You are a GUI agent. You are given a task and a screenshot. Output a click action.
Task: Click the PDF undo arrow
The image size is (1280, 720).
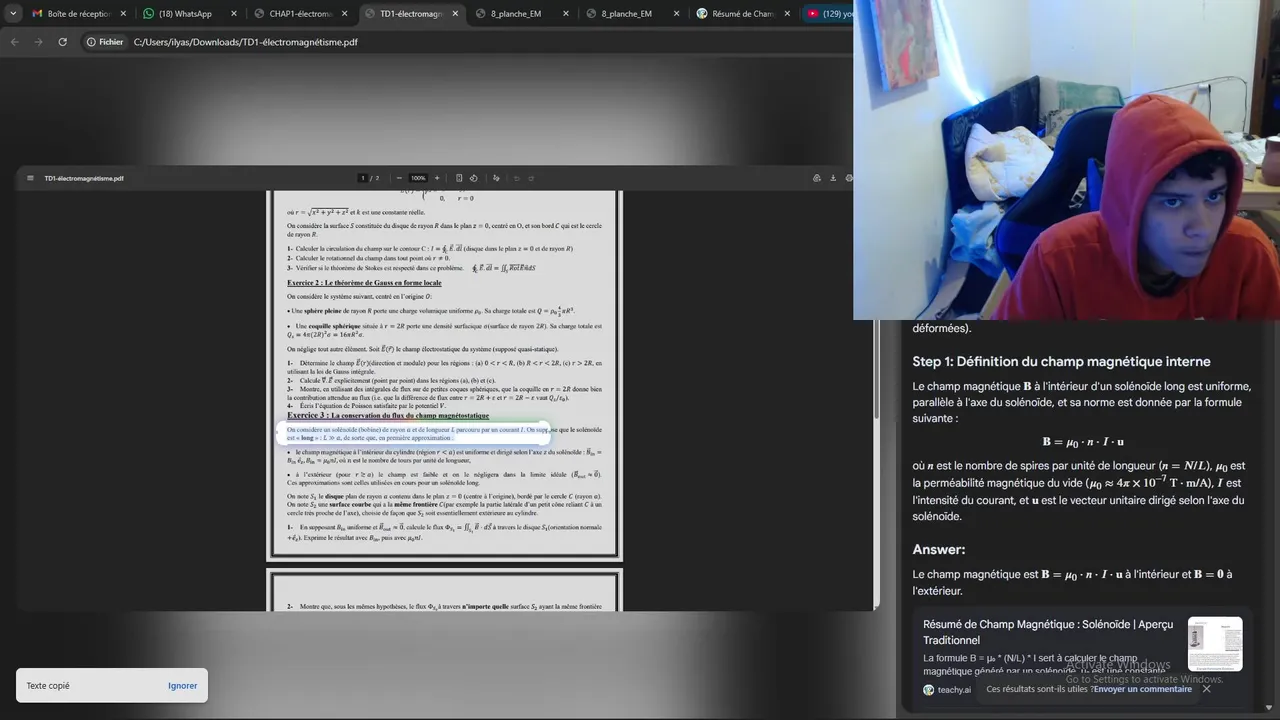[x=517, y=178]
